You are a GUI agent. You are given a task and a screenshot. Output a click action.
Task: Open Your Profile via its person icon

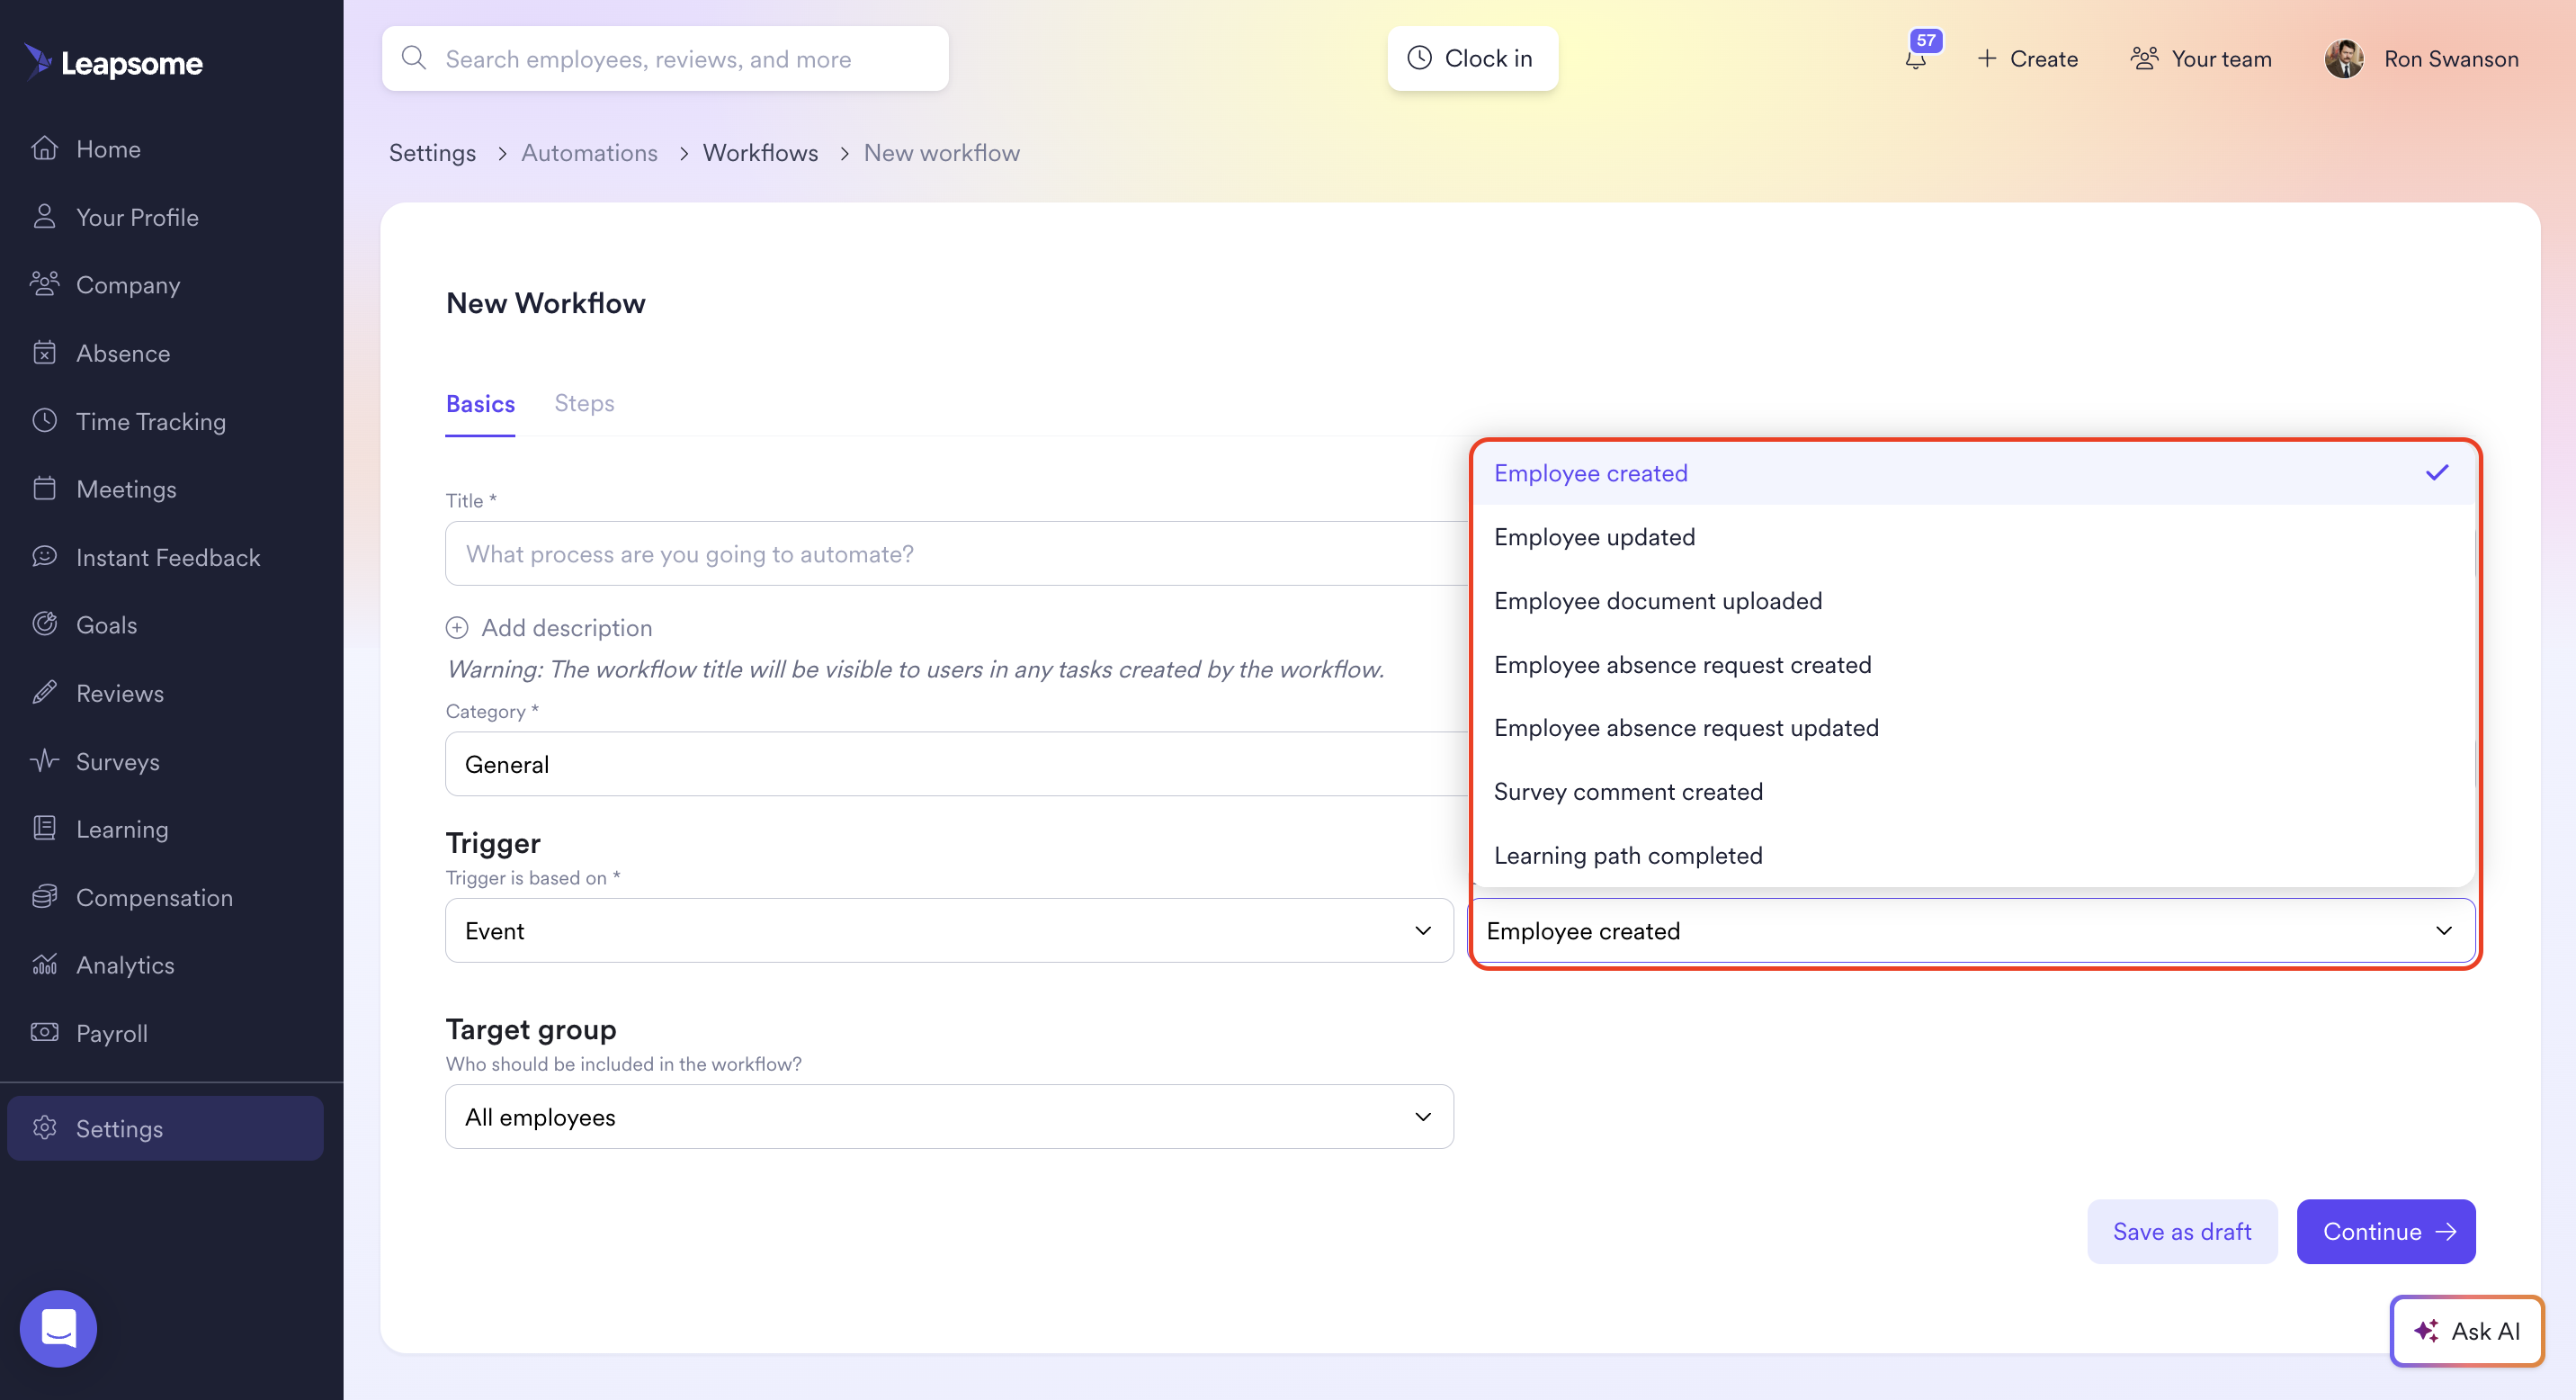(44, 216)
